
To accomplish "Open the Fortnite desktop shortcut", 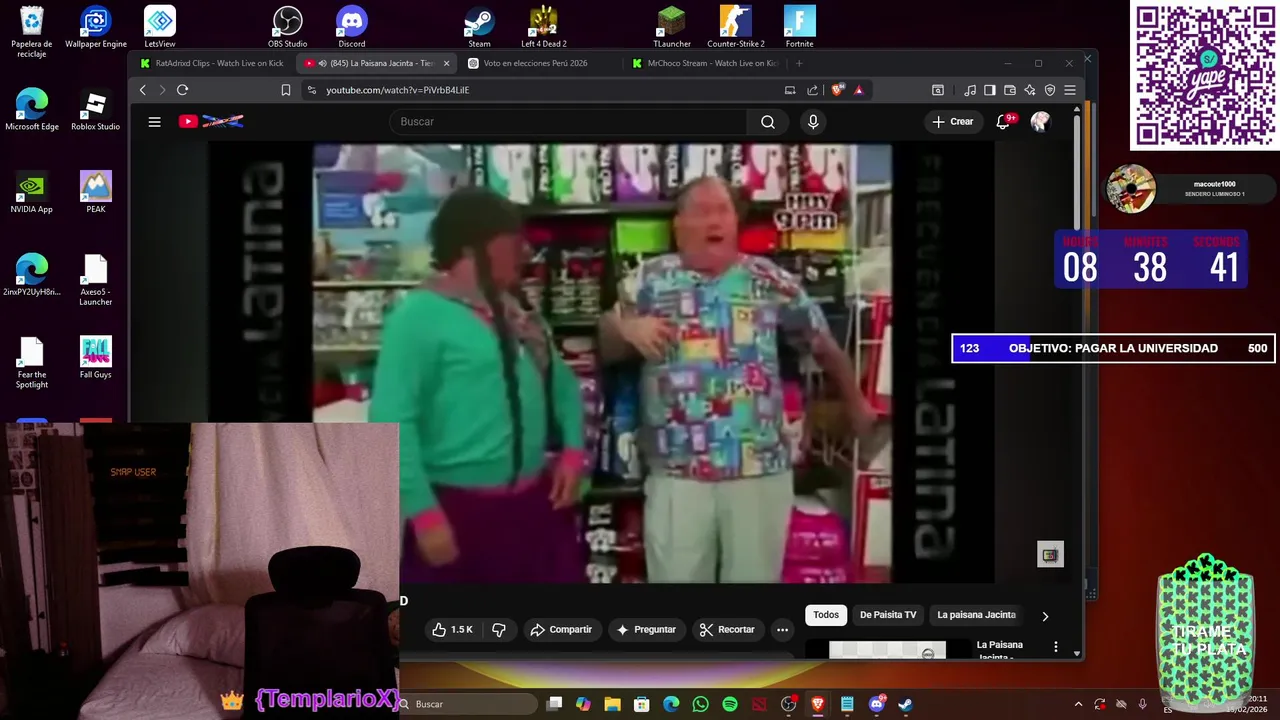I will pyautogui.click(x=799, y=27).
